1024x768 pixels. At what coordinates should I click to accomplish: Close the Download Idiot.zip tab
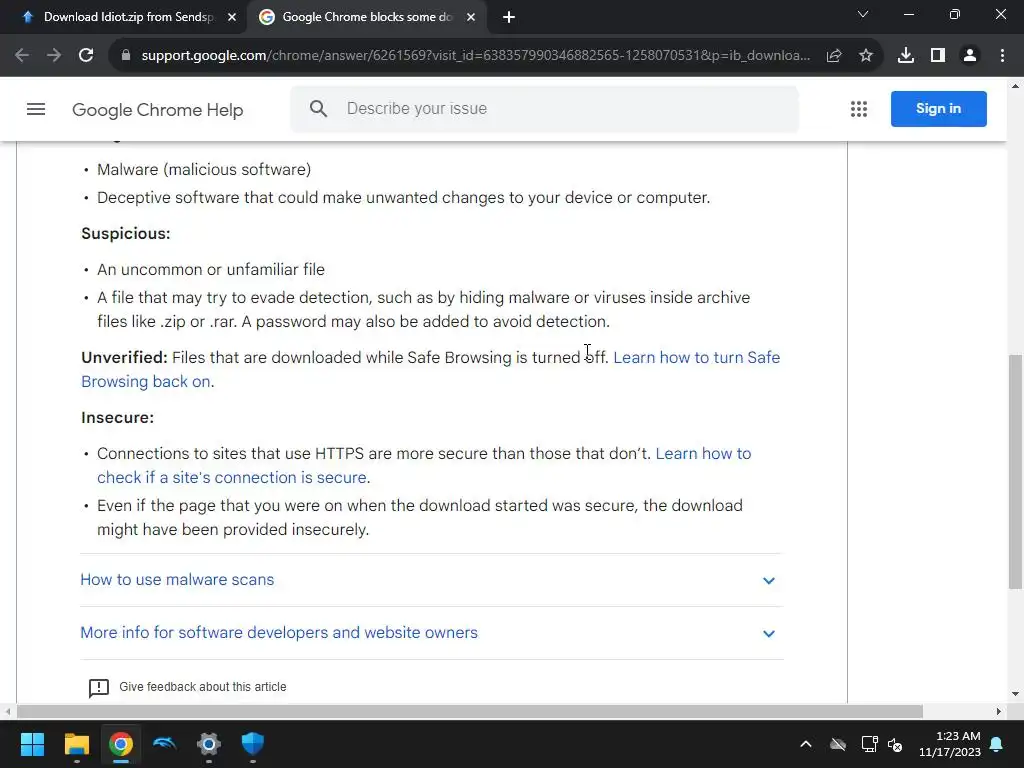[232, 17]
